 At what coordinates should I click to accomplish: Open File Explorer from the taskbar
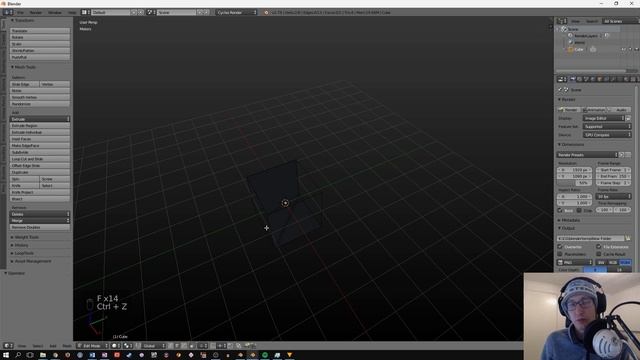coord(42,355)
